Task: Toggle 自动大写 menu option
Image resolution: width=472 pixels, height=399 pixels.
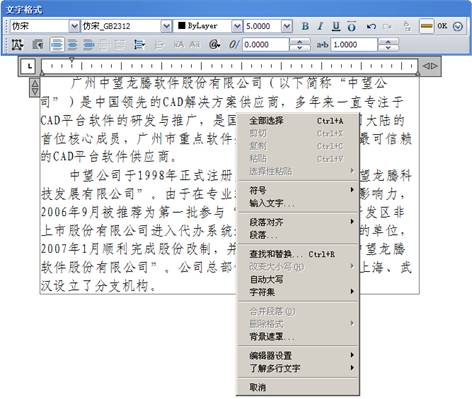Action: (298, 279)
